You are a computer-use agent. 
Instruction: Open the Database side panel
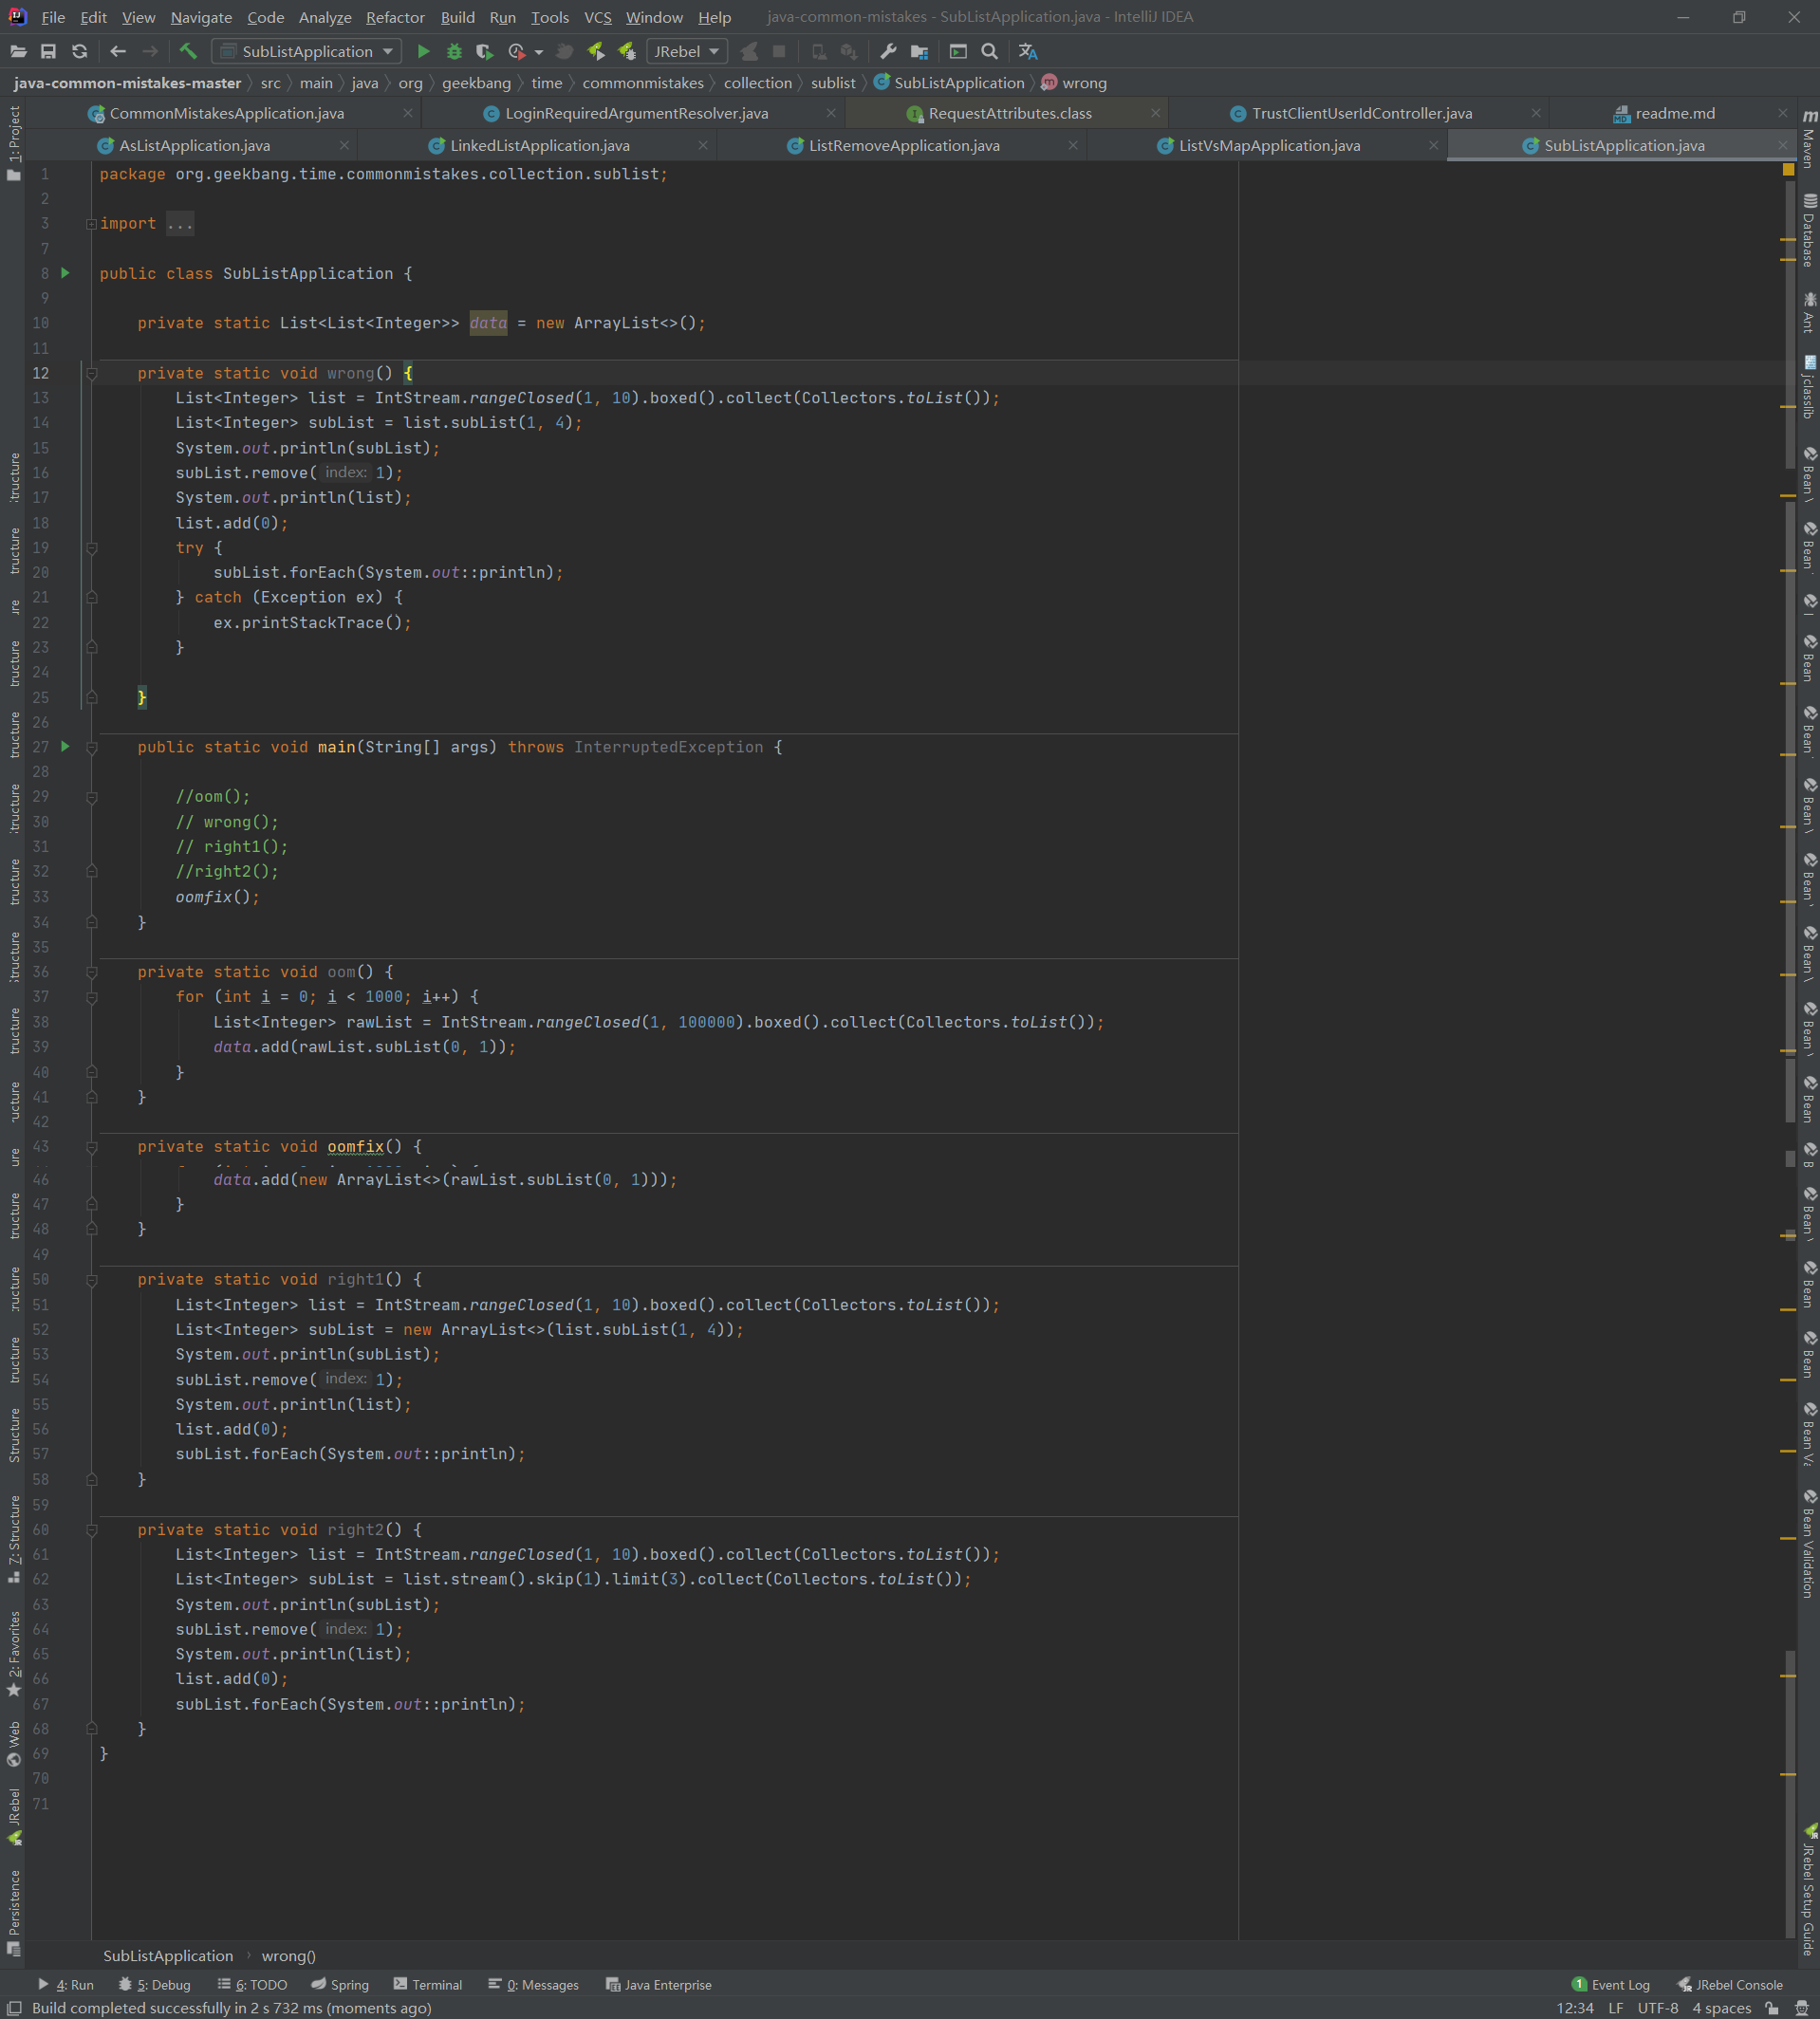[x=1809, y=230]
